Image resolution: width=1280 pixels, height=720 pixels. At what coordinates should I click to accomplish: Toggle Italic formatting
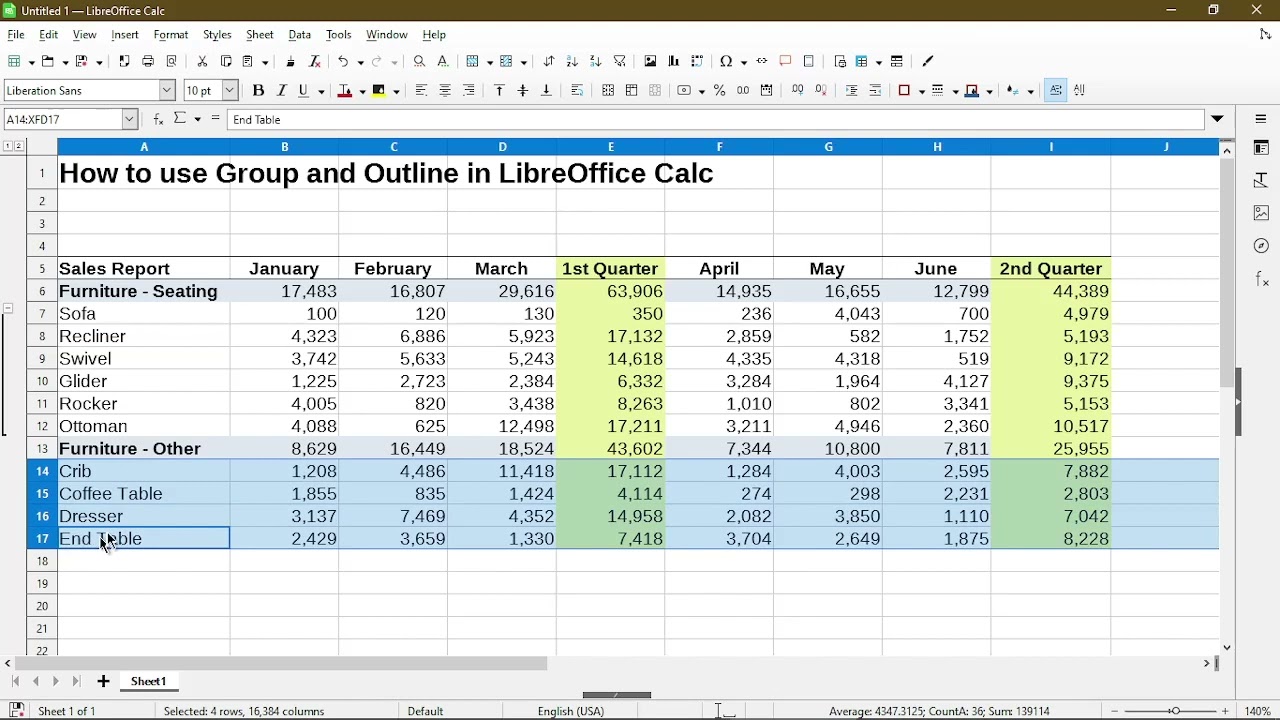282,91
